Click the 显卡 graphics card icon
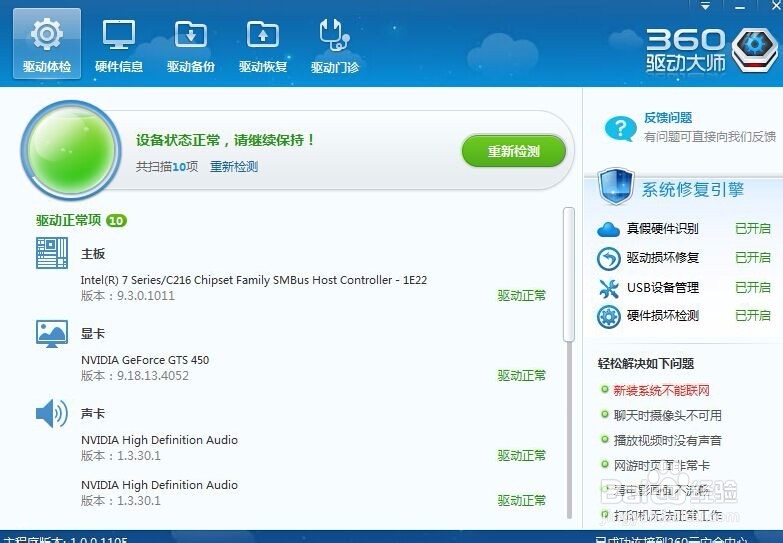Screen dimensions: 783x543 52,334
